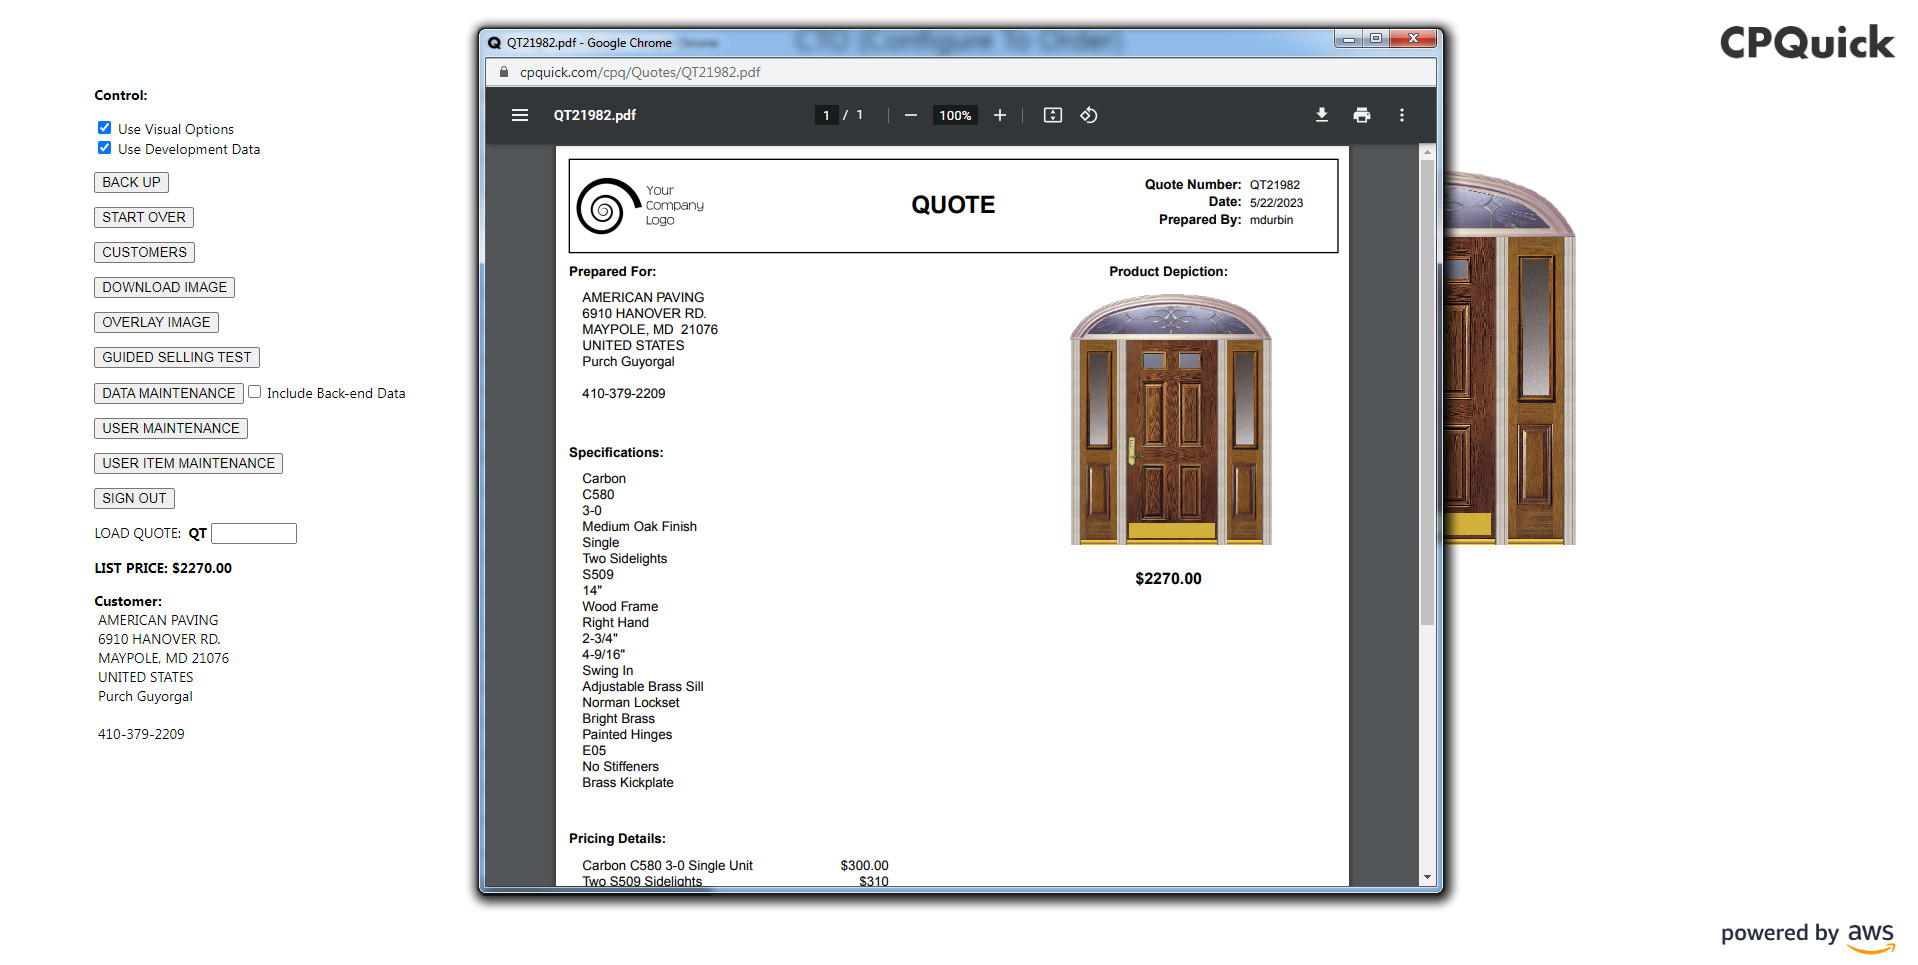The width and height of the screenshot is (1918, 965).
Task: Disable Use Development Data
Action: (104, 147)
